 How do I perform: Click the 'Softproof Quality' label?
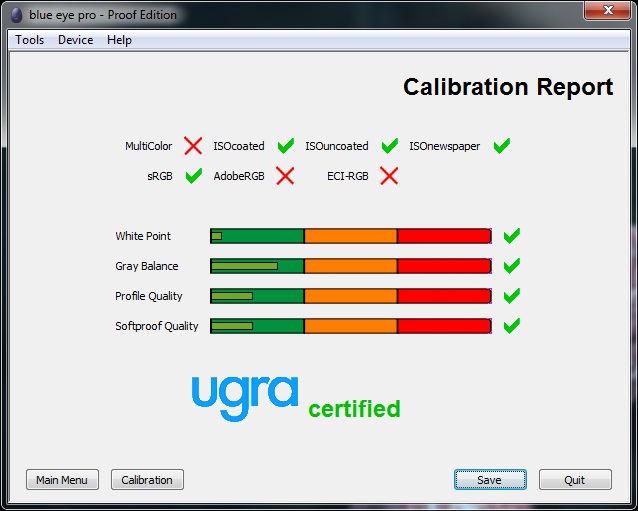coord(157,326)
